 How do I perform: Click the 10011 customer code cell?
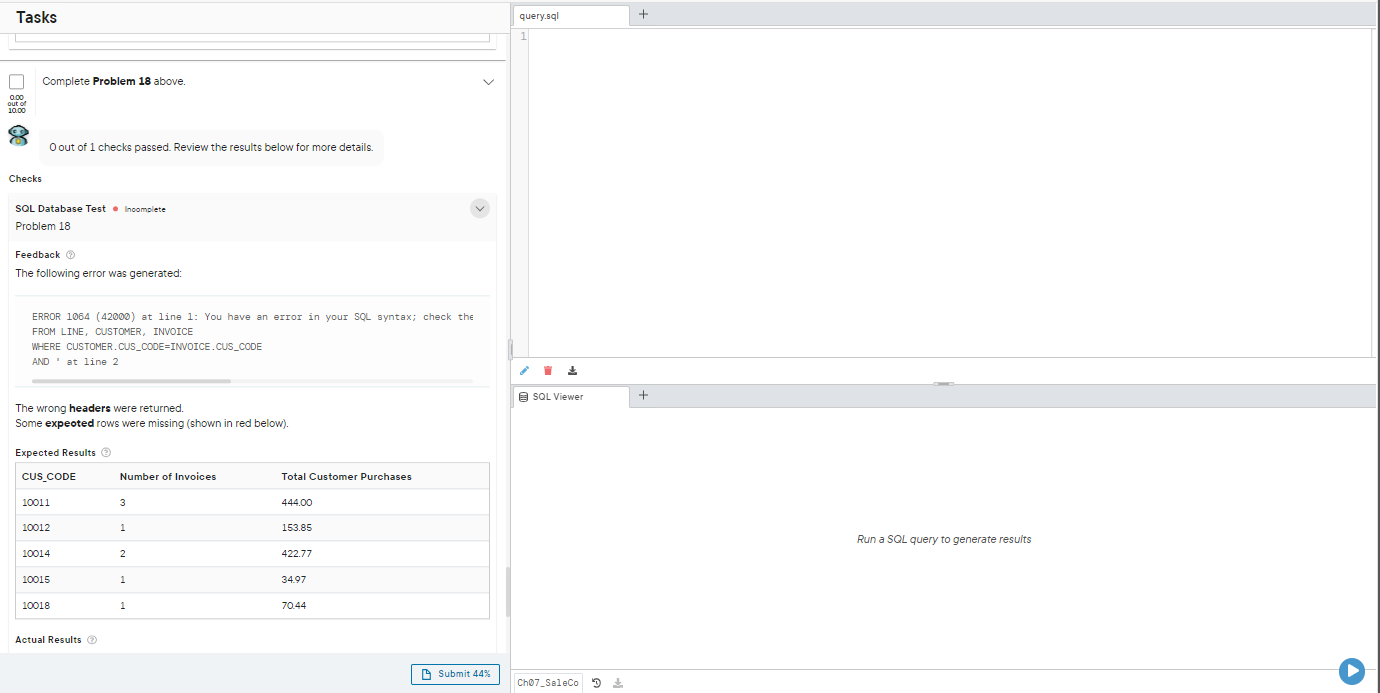coord(36,503)
